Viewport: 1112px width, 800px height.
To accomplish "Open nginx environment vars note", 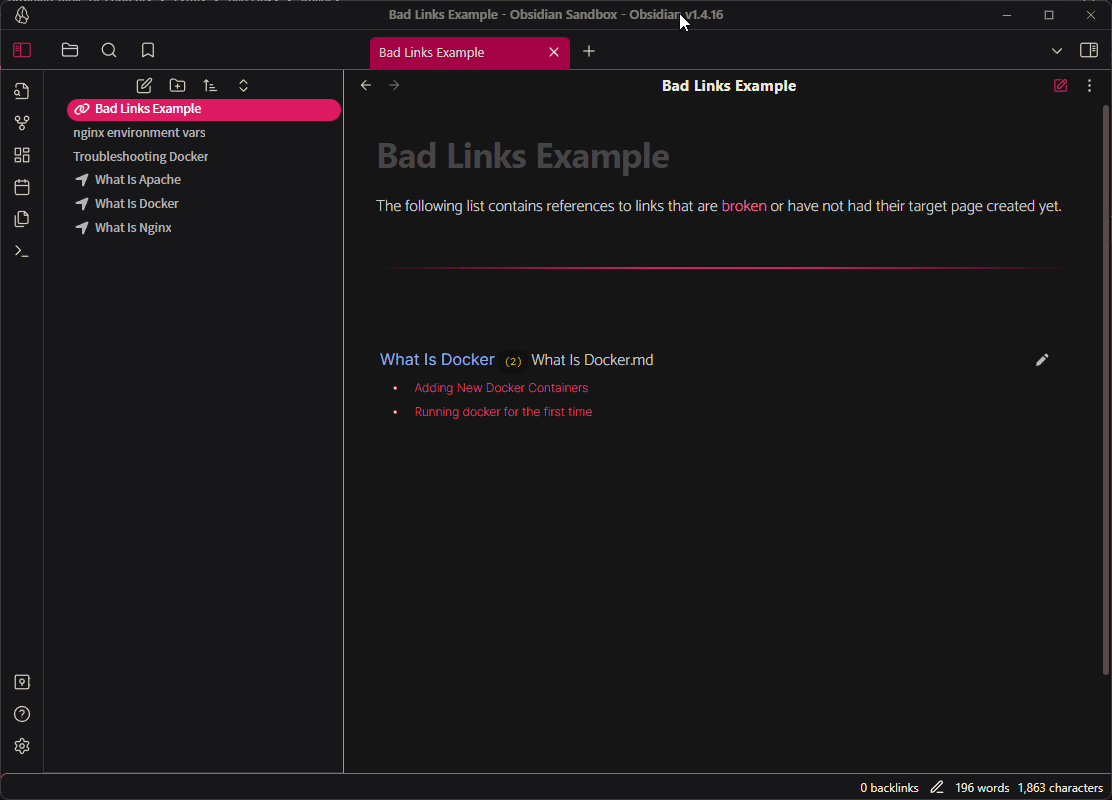I will 139,133.
